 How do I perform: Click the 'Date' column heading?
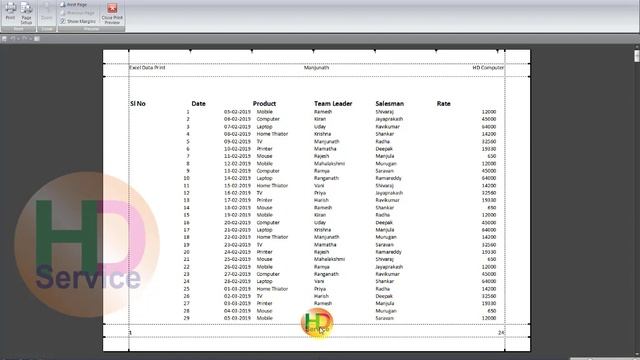coord(198,104)
